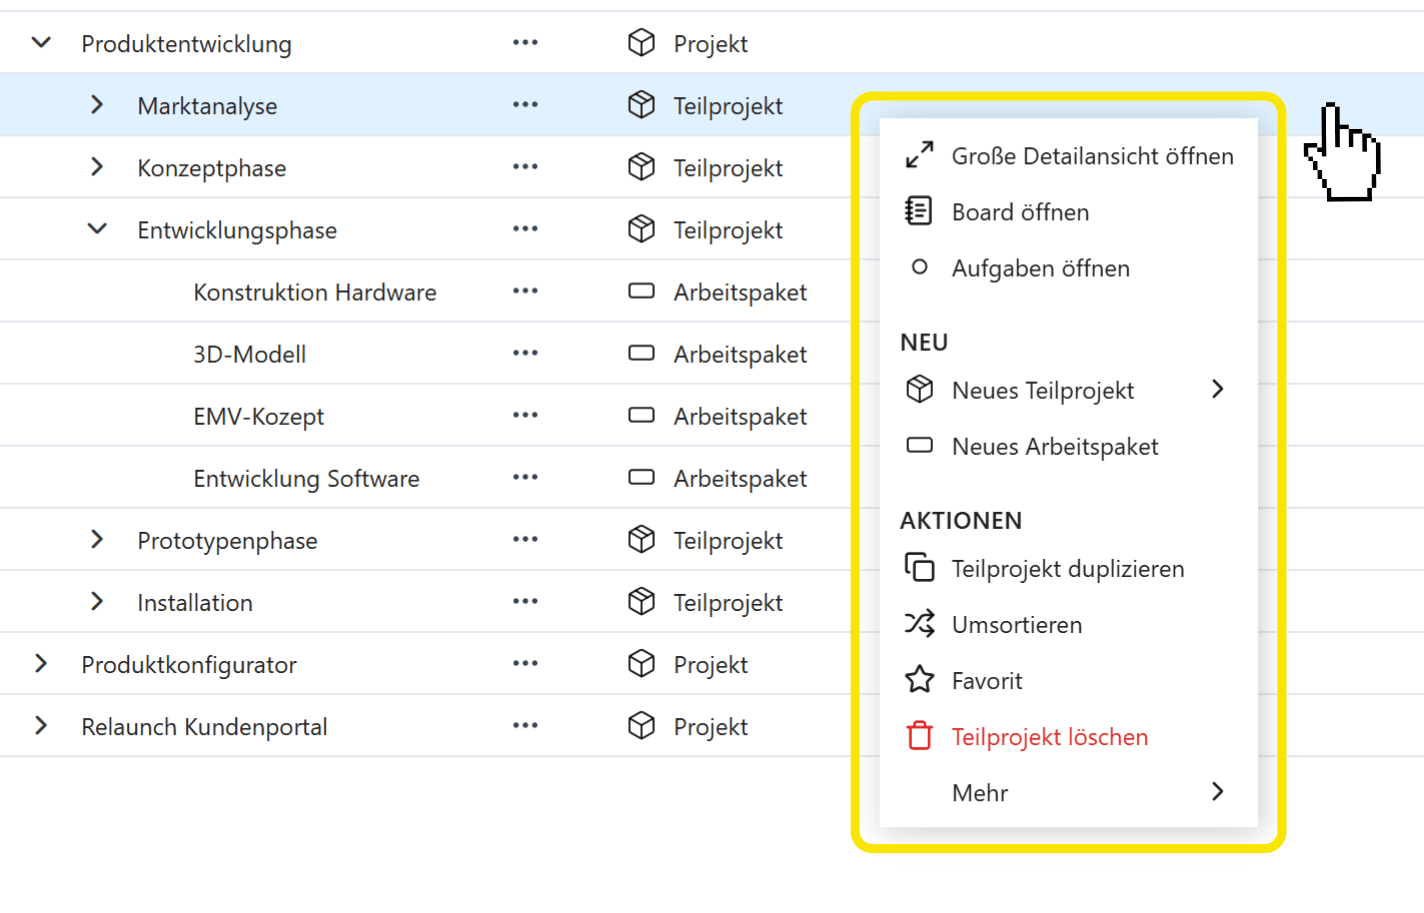Click the shuffle icon for Umsortieren
Viewport: 1424px width, 913px height.
tap(919, 625)
